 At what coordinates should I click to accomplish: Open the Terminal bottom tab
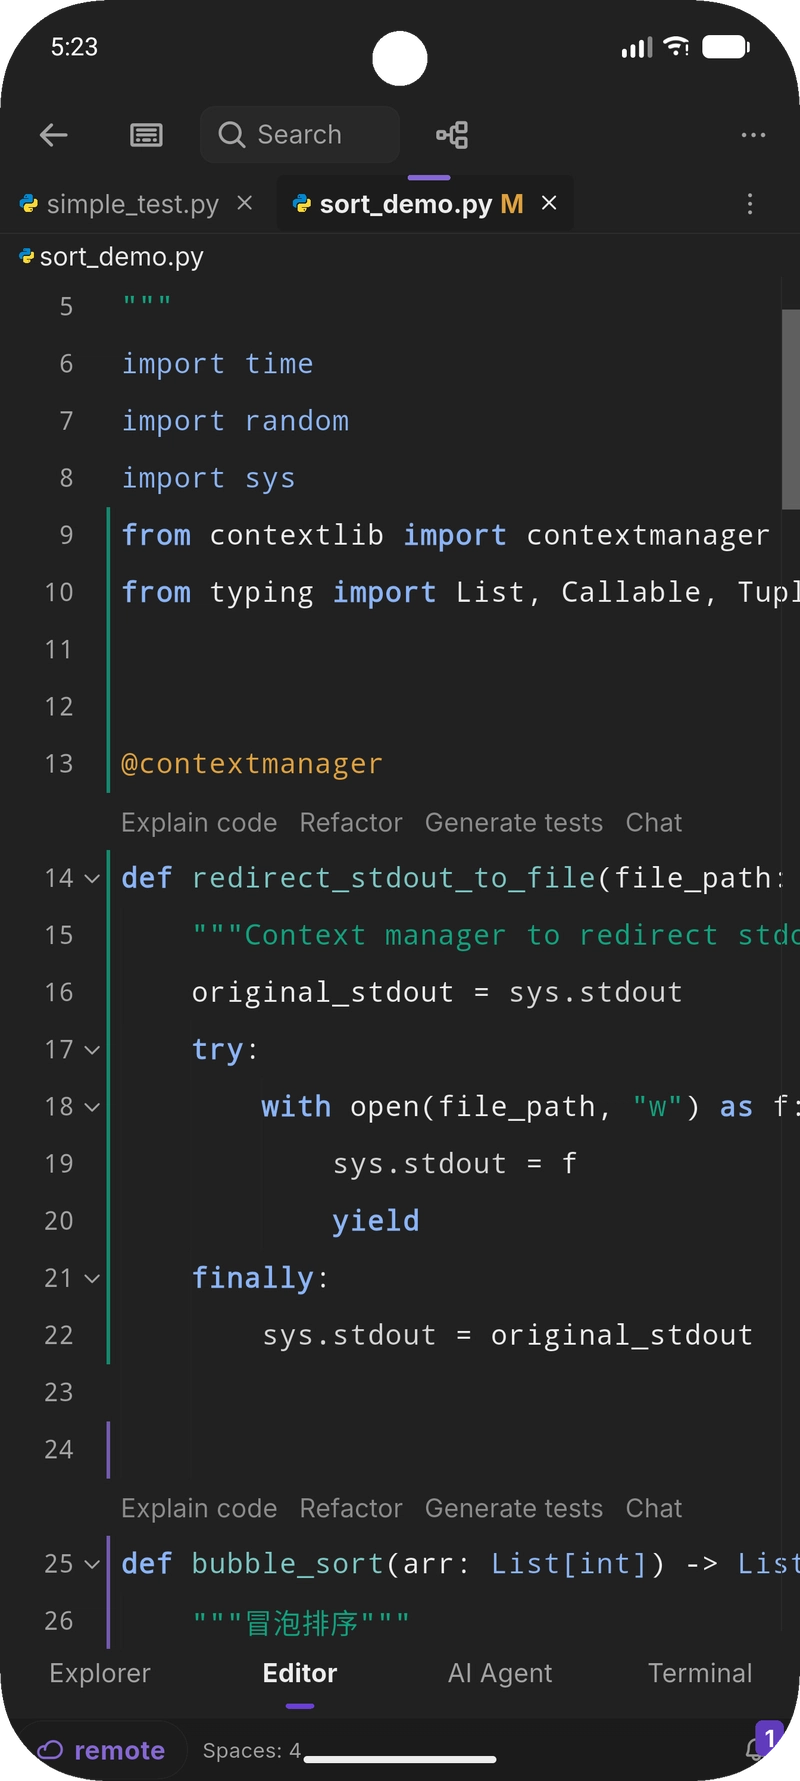click(700, 1673)
